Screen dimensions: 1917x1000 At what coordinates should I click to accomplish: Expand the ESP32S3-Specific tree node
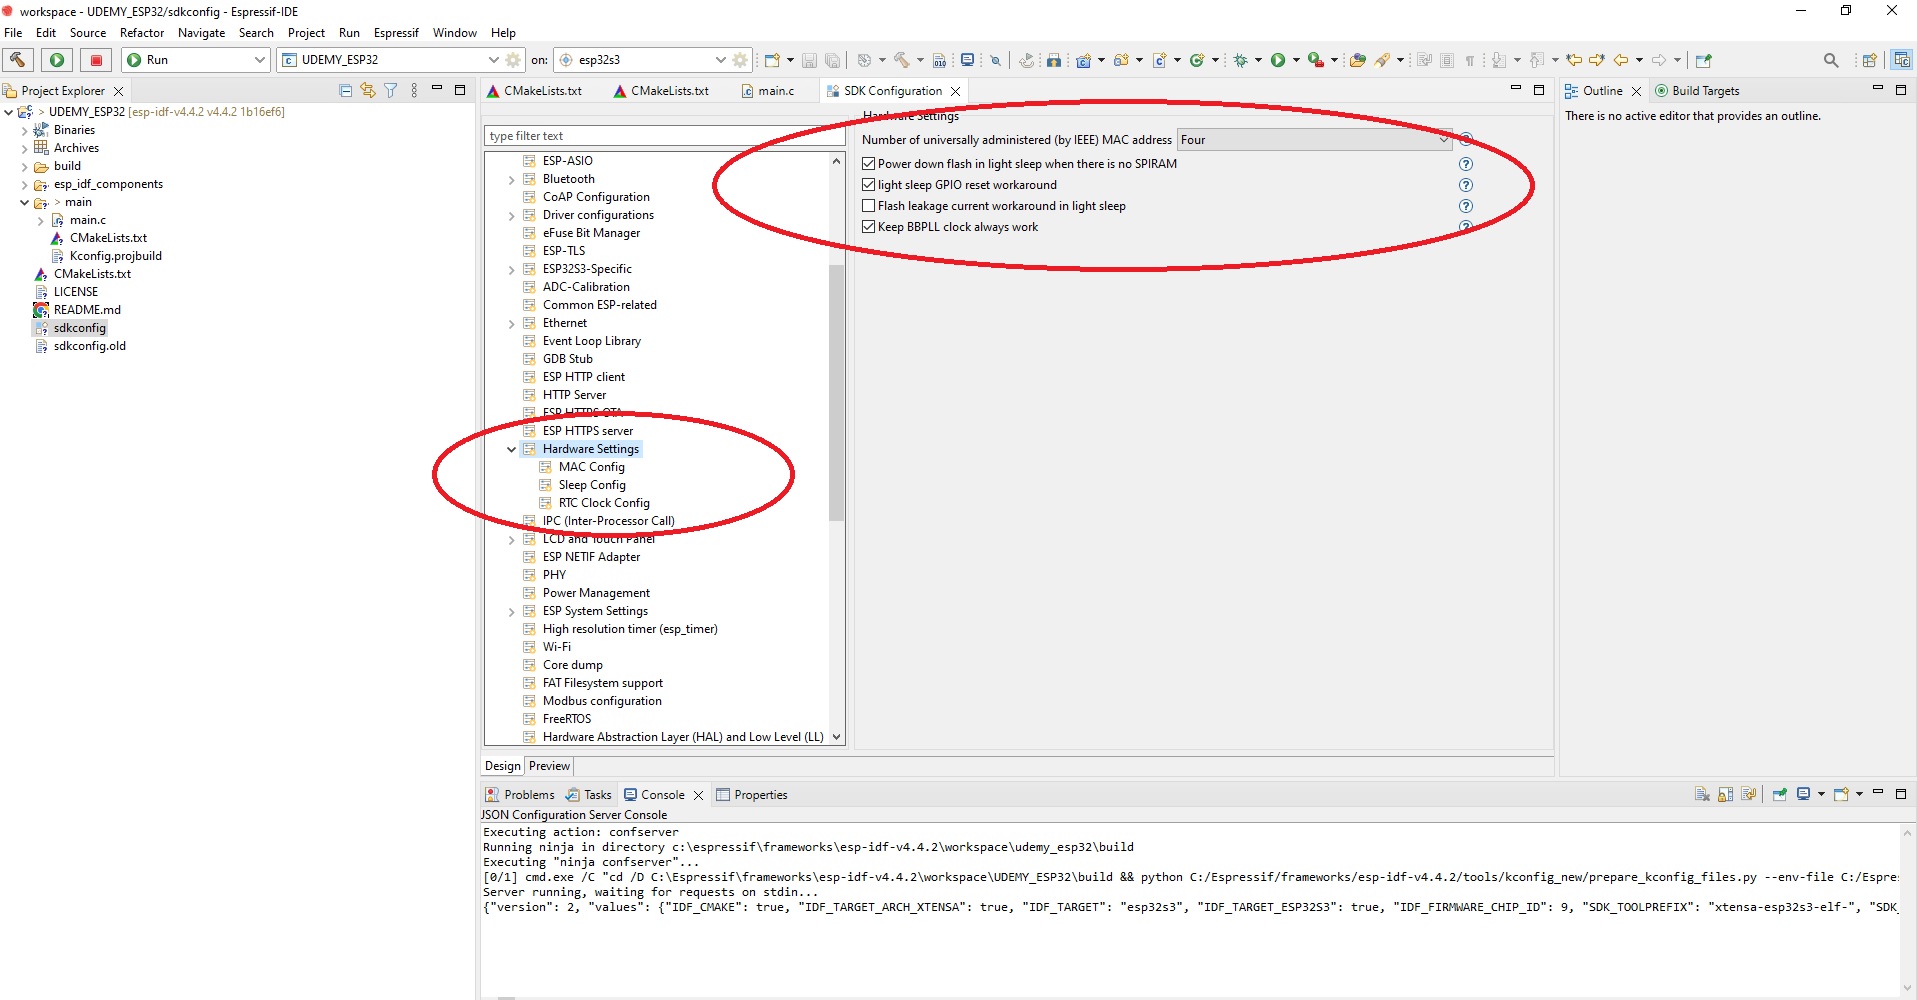coord(511,270)
